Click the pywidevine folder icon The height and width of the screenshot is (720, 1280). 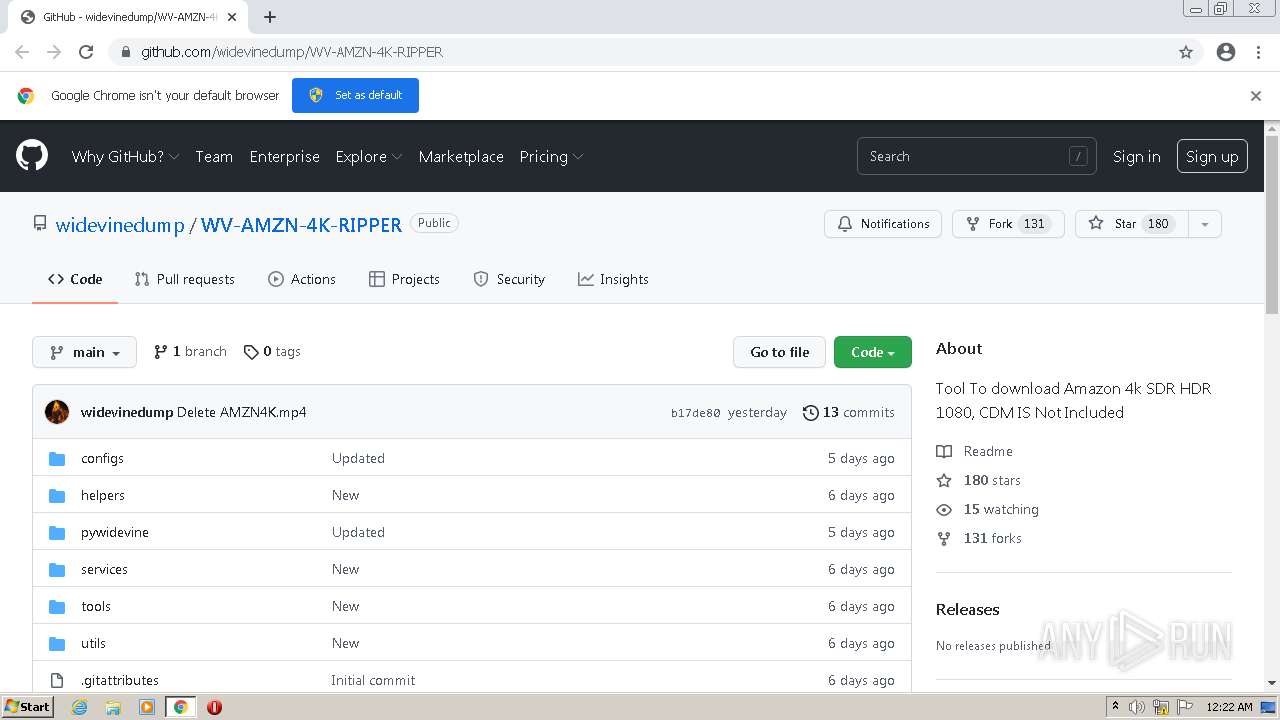(x=58, y=532)
